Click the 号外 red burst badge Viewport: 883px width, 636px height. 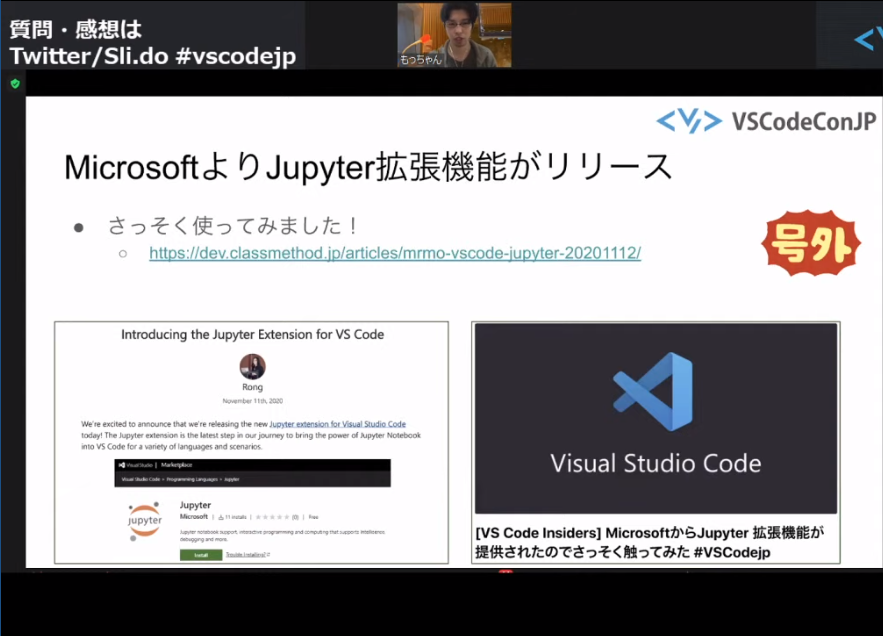pos(811,243)
